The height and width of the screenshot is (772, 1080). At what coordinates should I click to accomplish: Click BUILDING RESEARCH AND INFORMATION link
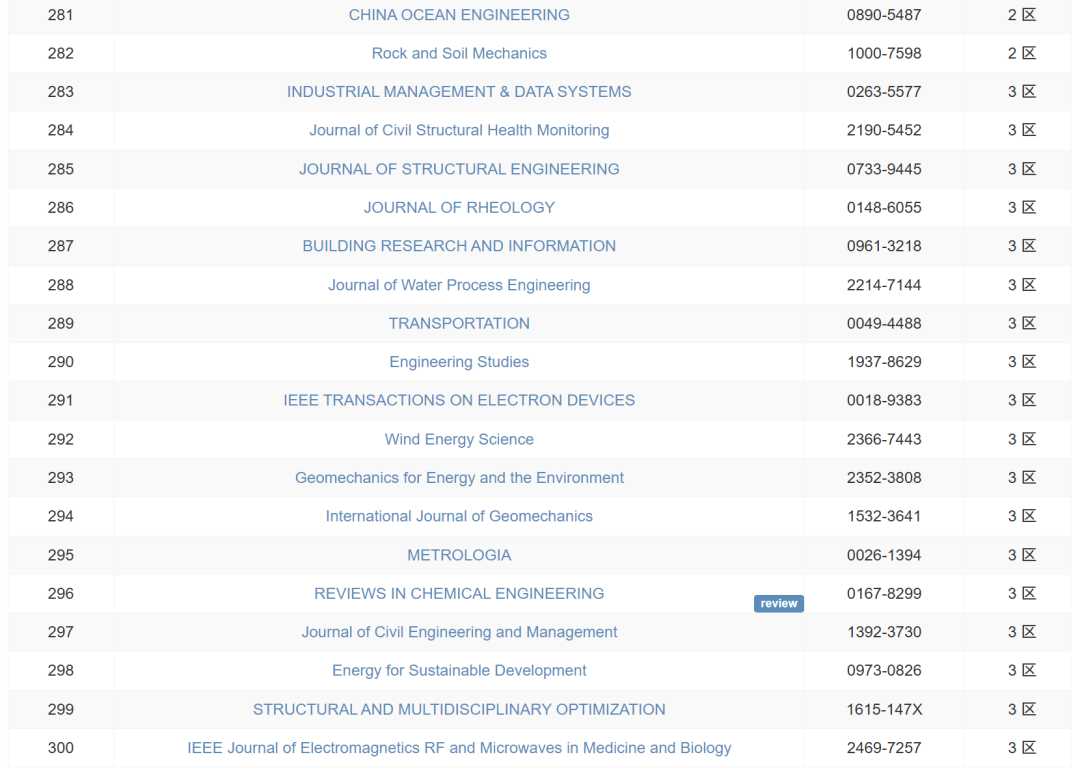tap(459, 247)
